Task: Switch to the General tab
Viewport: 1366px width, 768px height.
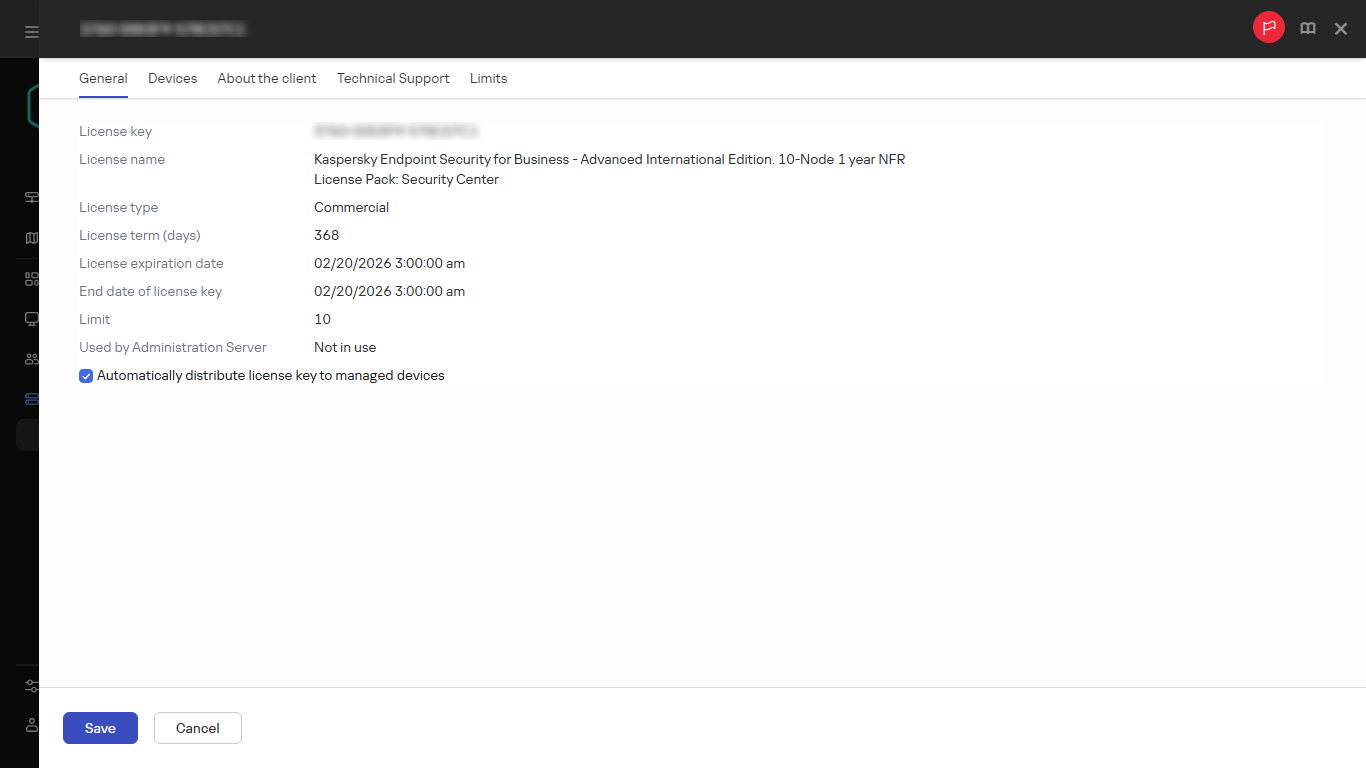Action: point(103,78)
